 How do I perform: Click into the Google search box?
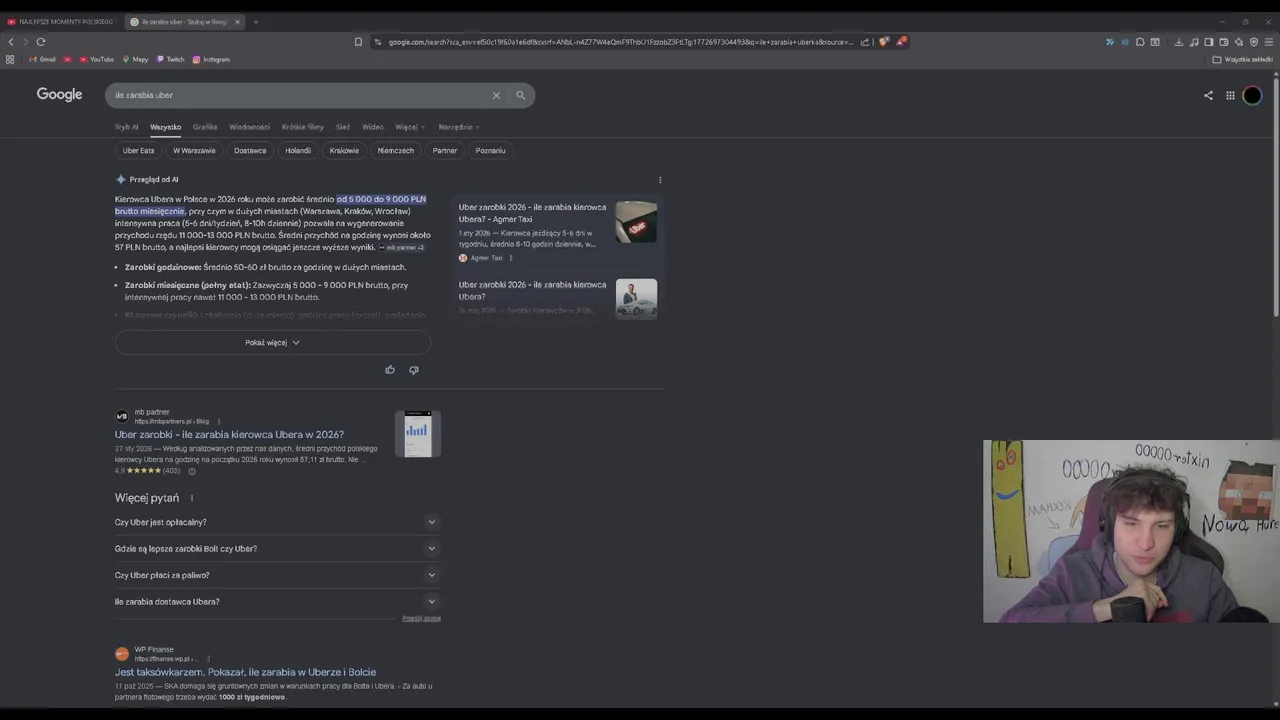click(x=300, y=95)
